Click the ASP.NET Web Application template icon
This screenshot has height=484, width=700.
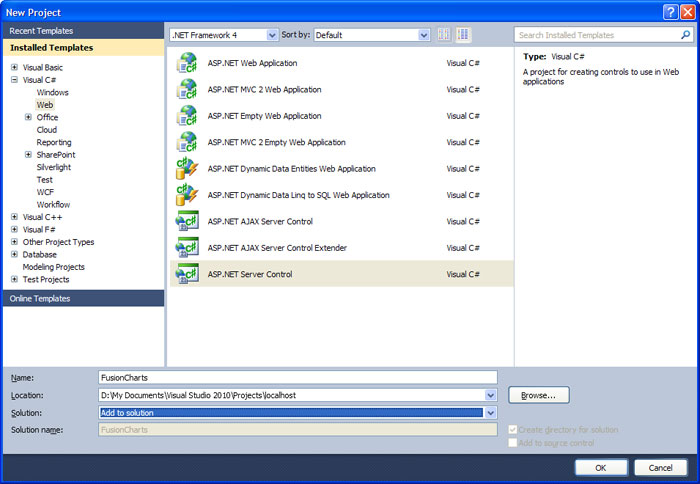coord(187,63)
